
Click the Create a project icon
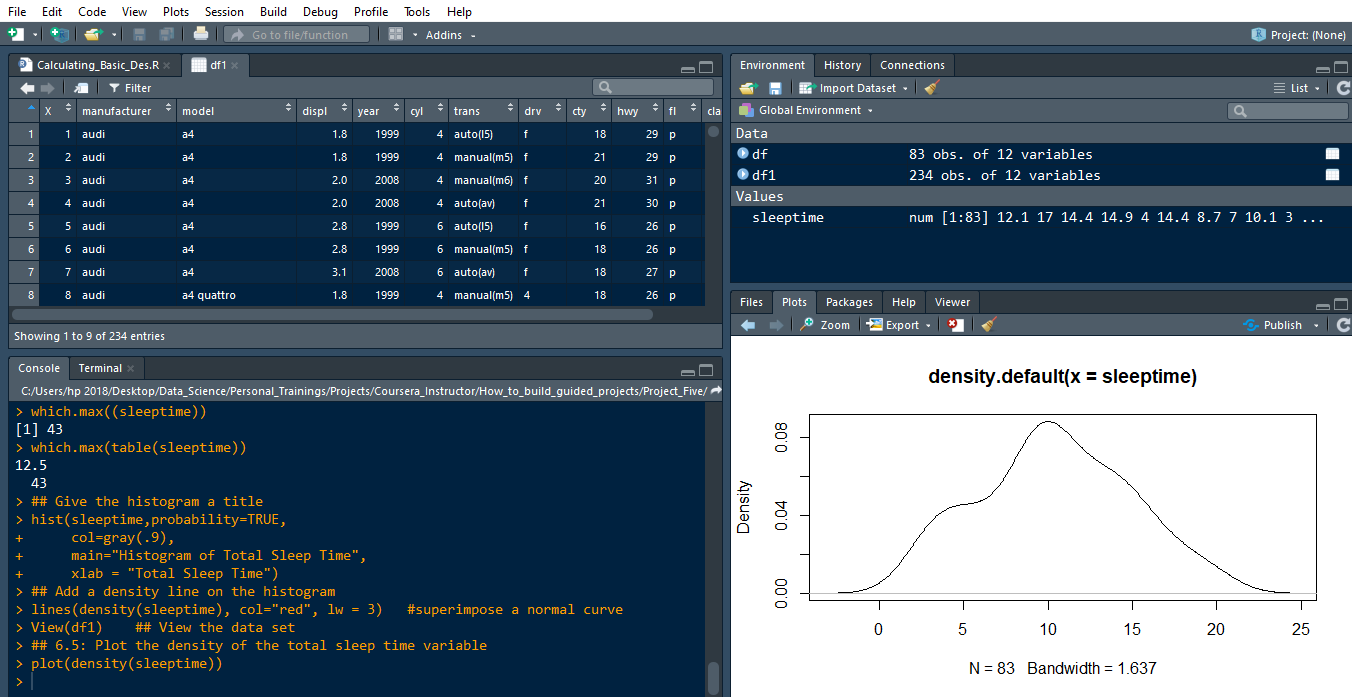pyautogui.click(x=60, y=35)
